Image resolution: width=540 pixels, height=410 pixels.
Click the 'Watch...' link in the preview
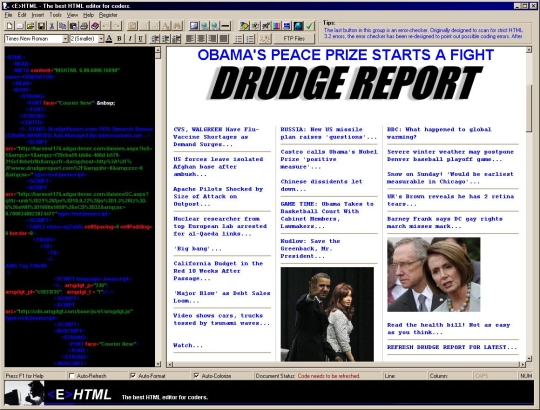[x=188, y=345]
